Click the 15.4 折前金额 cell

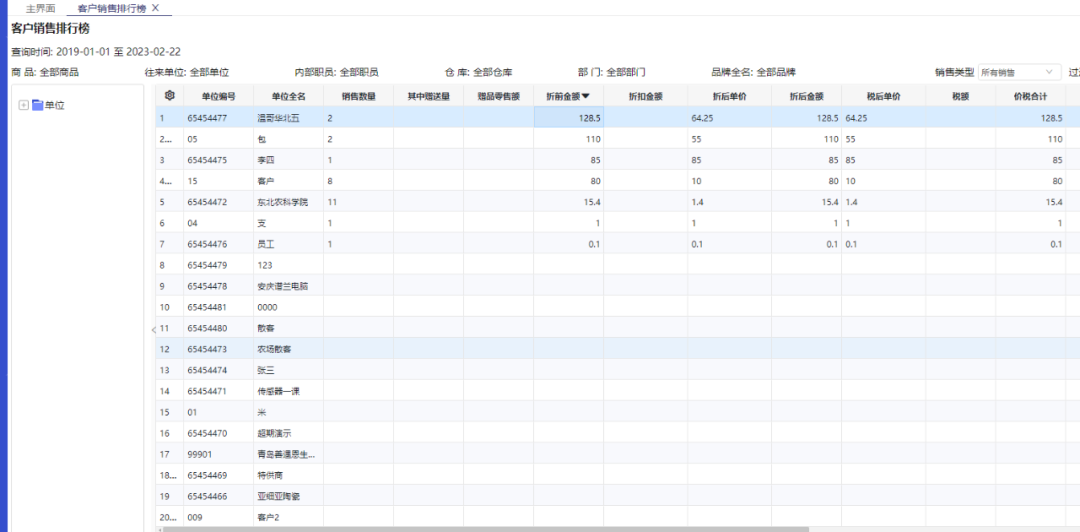coord(569,202)
